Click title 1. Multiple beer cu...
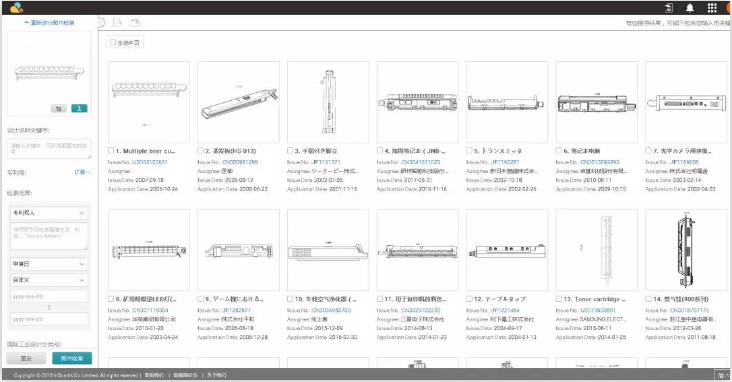The image size is (732, 382). coord(145,151)
